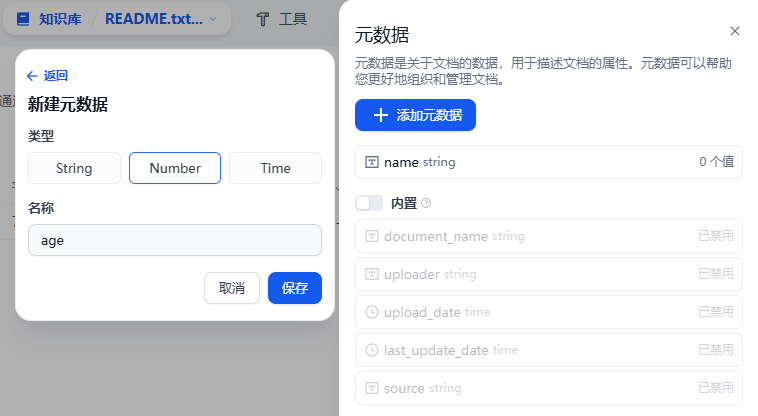Click the tools hammer icon
Screen dimensions: 758x416
coord(263,19)
